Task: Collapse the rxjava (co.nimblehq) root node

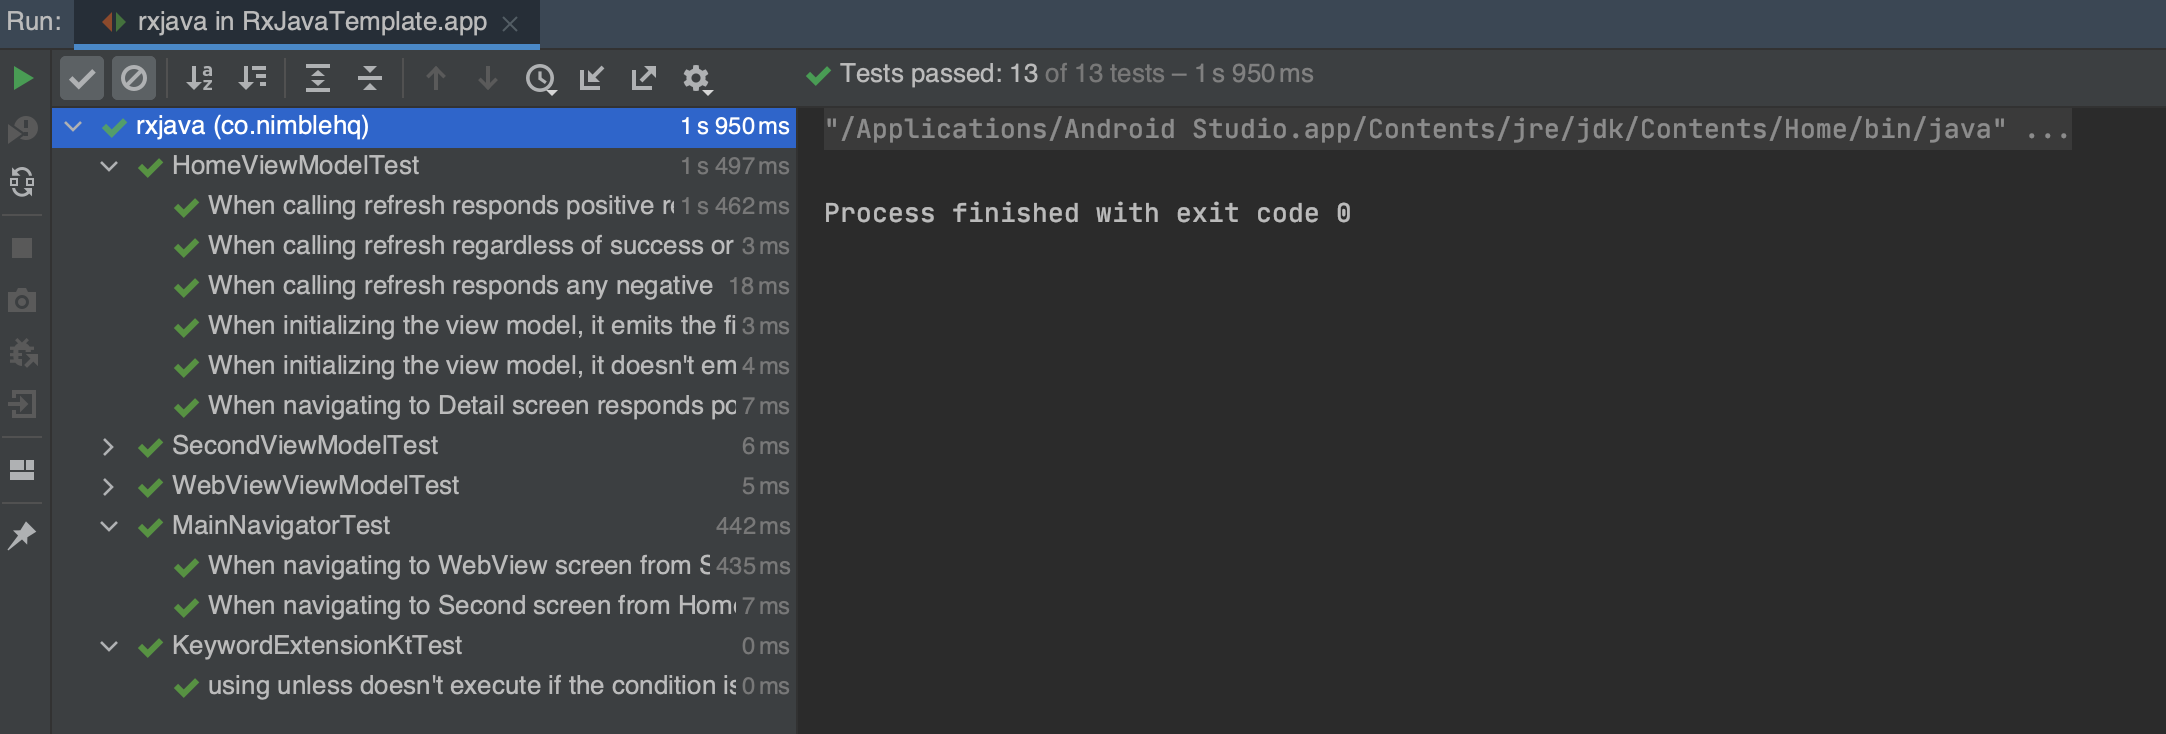Action: [x=73, y=126]
